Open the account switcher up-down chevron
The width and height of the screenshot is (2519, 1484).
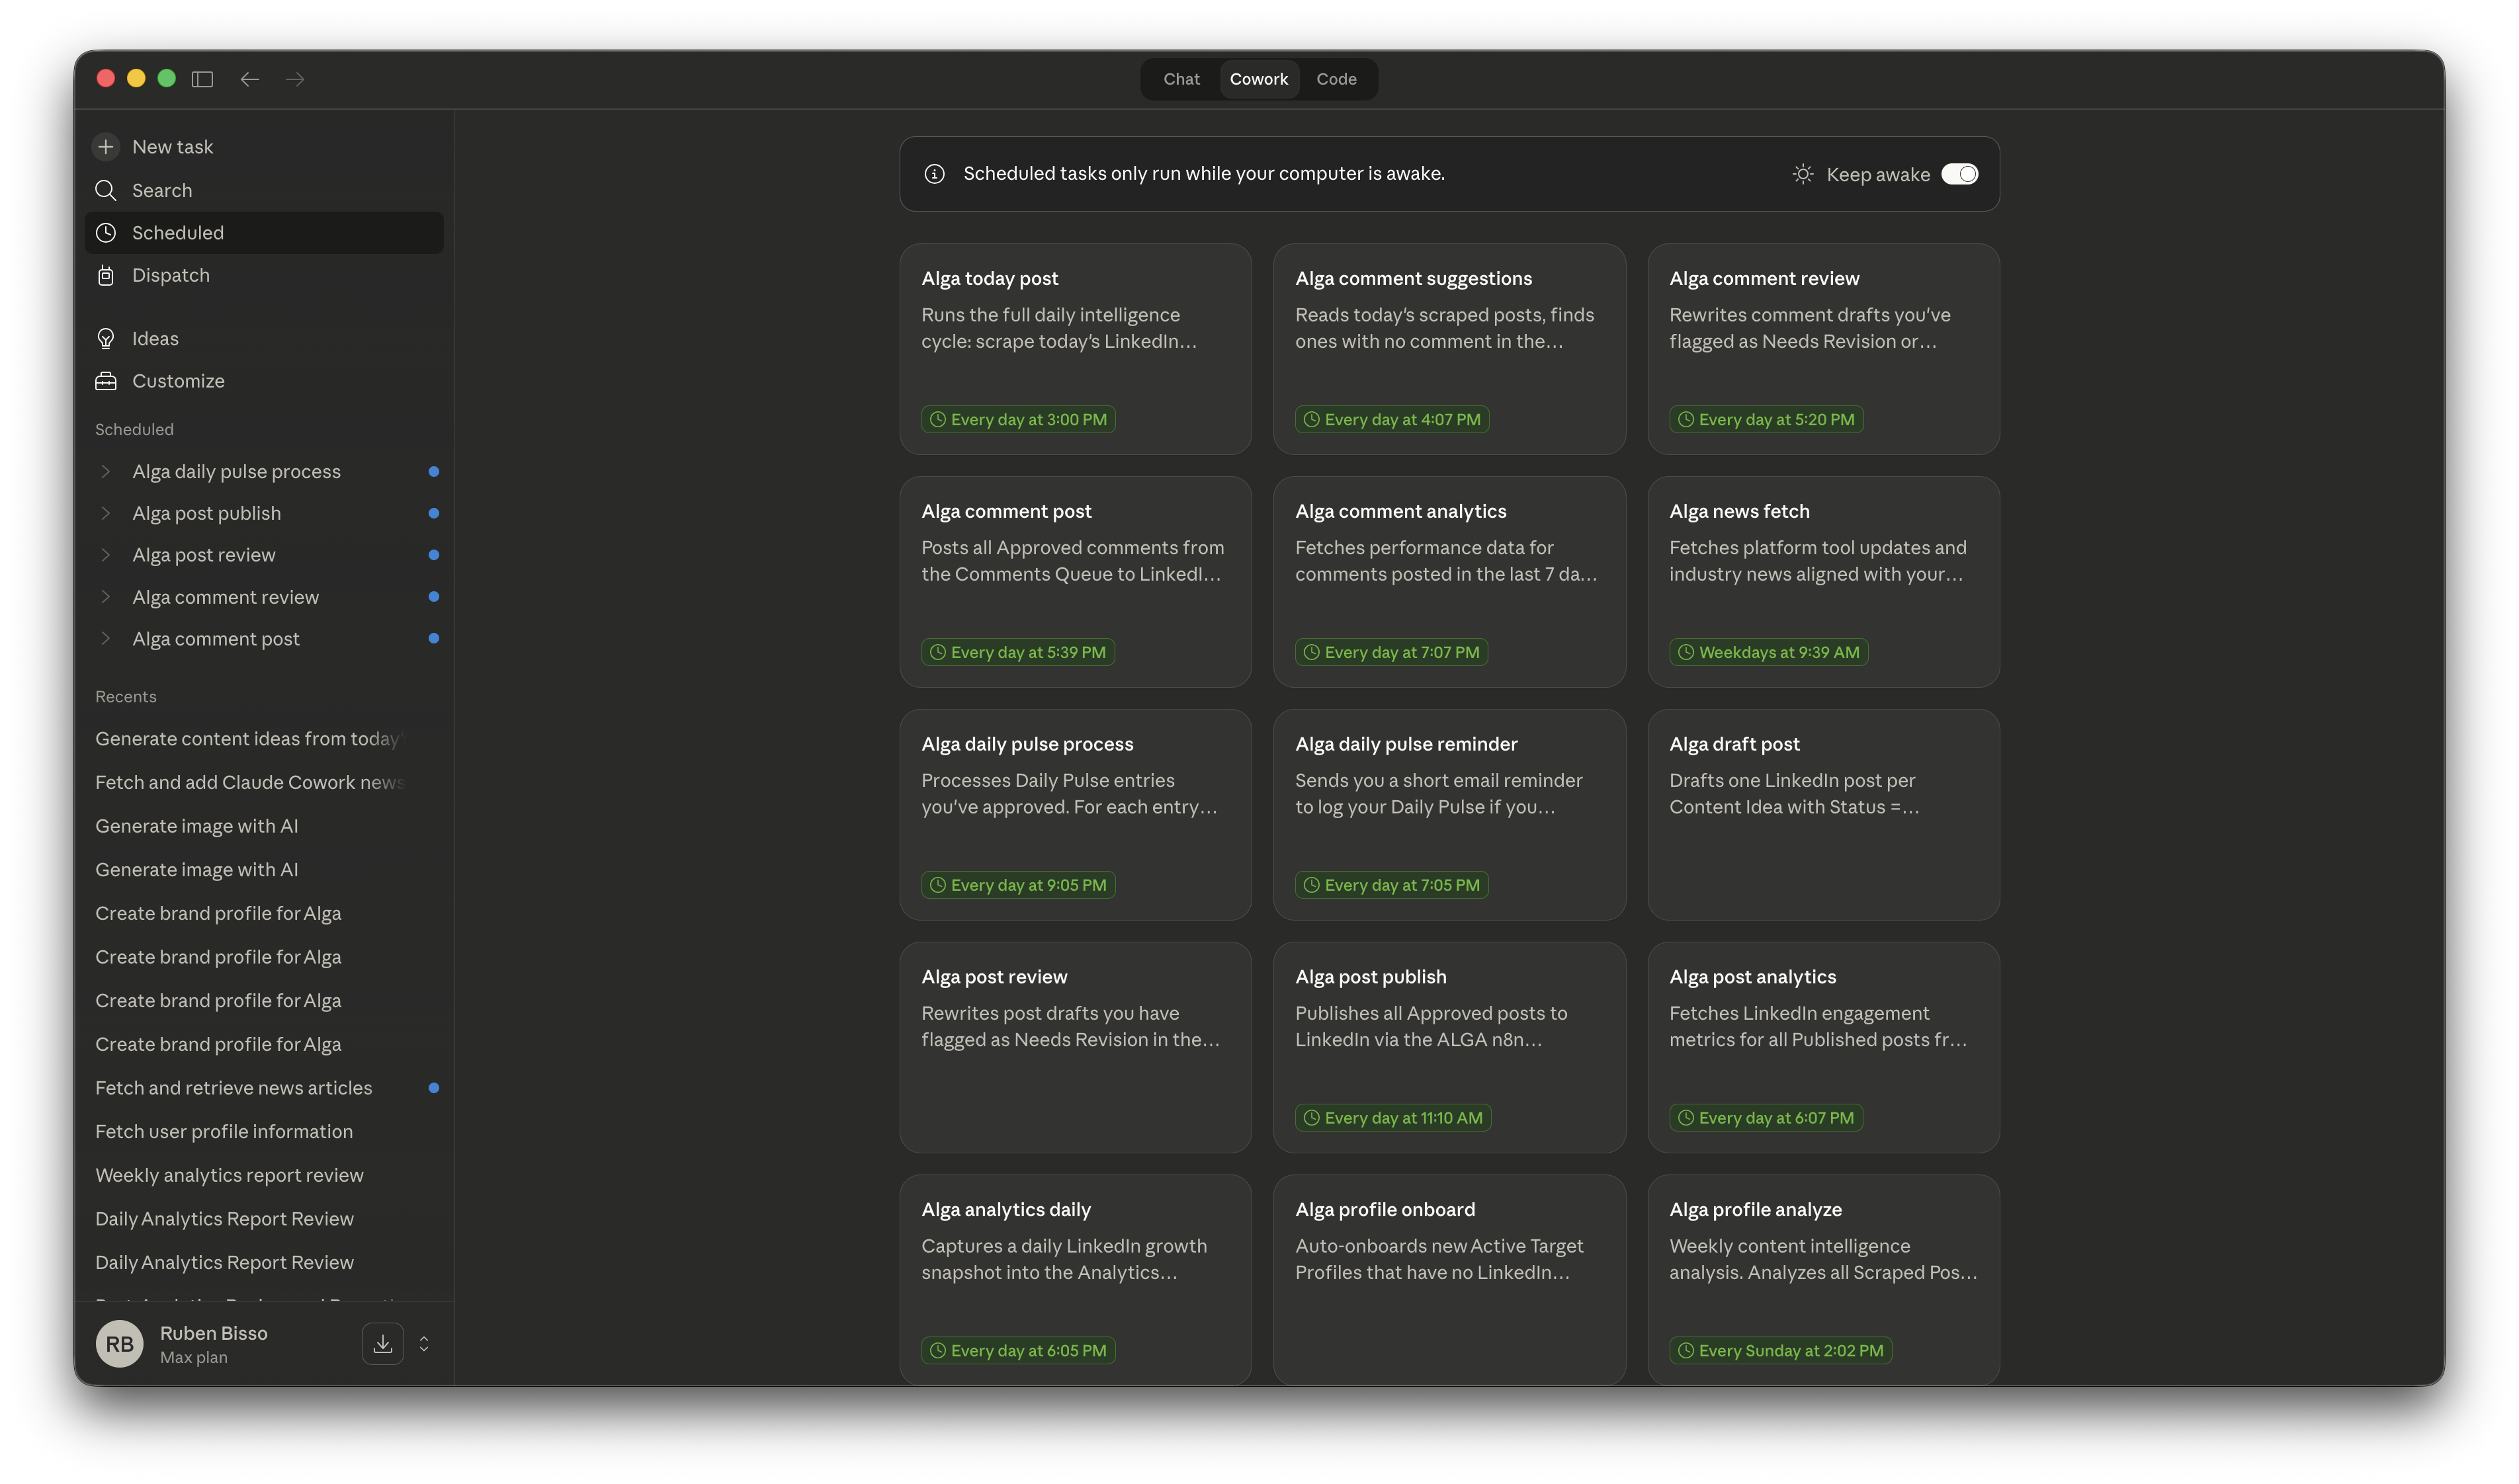click(424, 1344)
